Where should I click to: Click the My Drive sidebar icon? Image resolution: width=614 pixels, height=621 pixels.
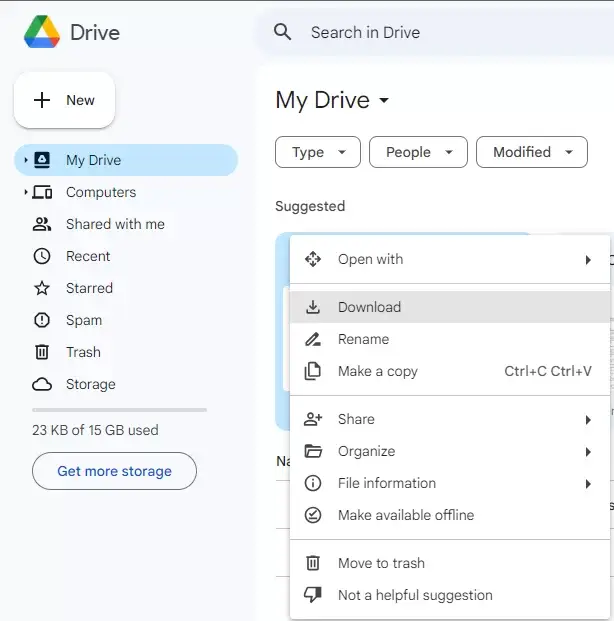tap(42, 160)
